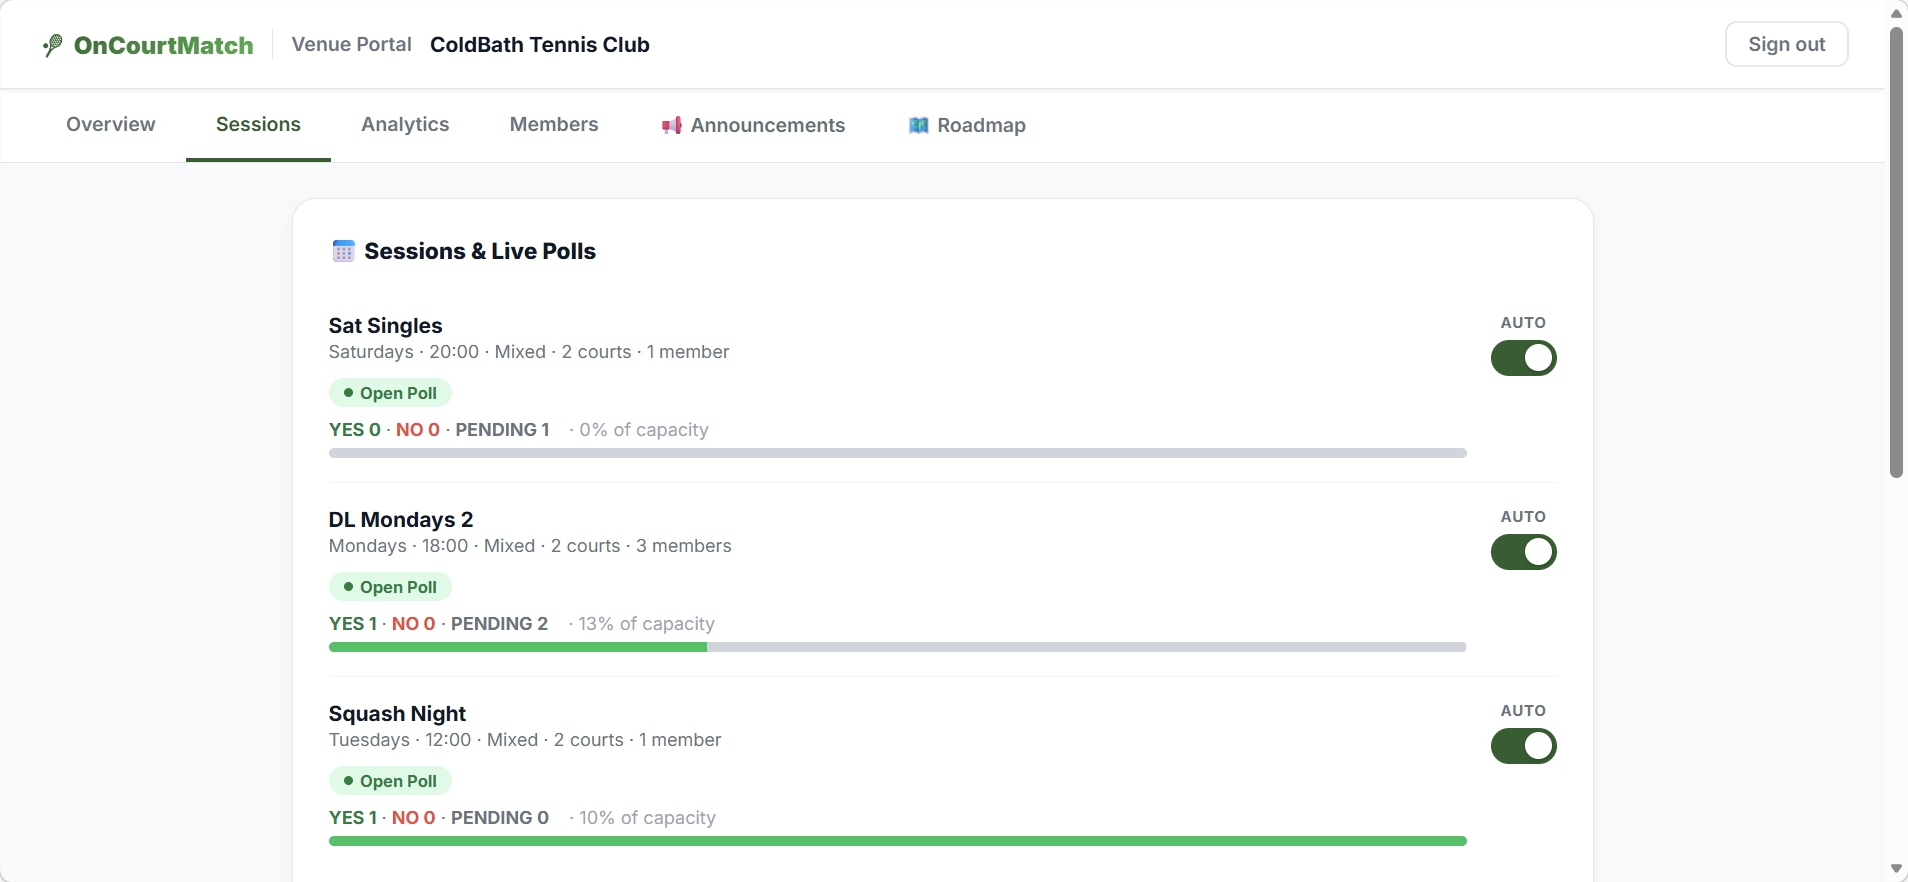Open the Overview tab
The height and width of the screenshot is (882, 1908).
pos(111,124)
